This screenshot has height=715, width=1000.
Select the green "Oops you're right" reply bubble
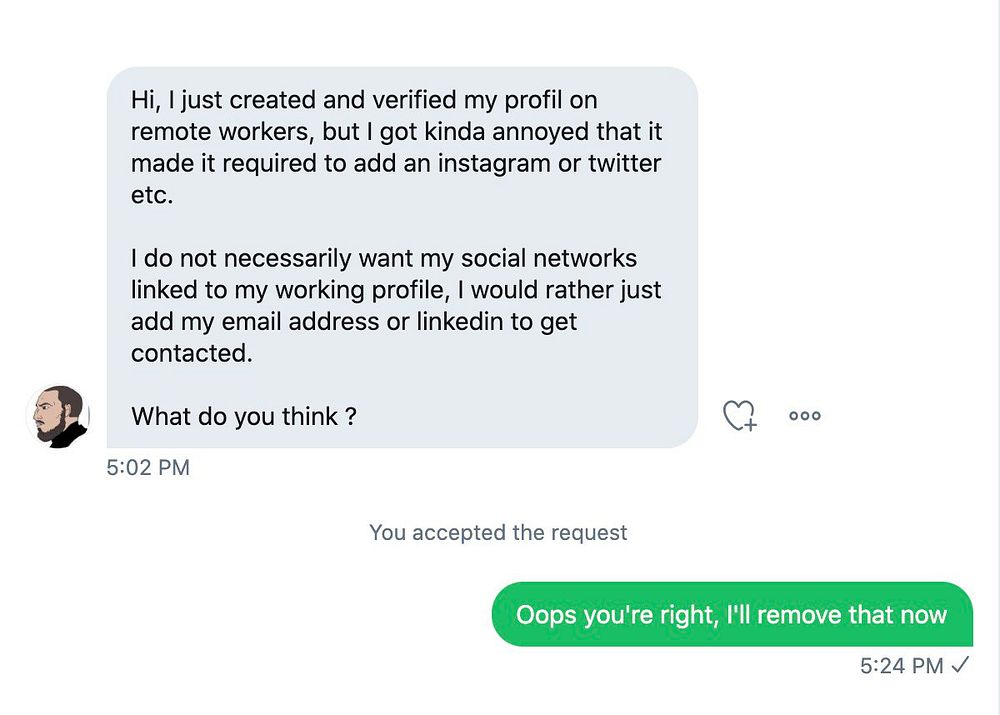click(732, 614)
